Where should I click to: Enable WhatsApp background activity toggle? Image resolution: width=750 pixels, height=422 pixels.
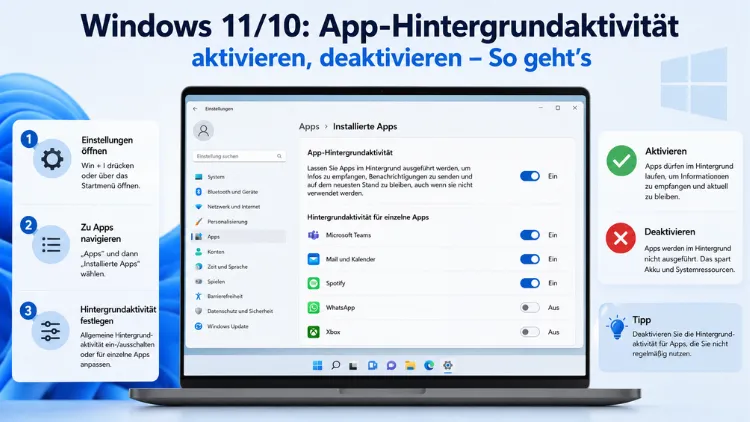coord(529,307)
